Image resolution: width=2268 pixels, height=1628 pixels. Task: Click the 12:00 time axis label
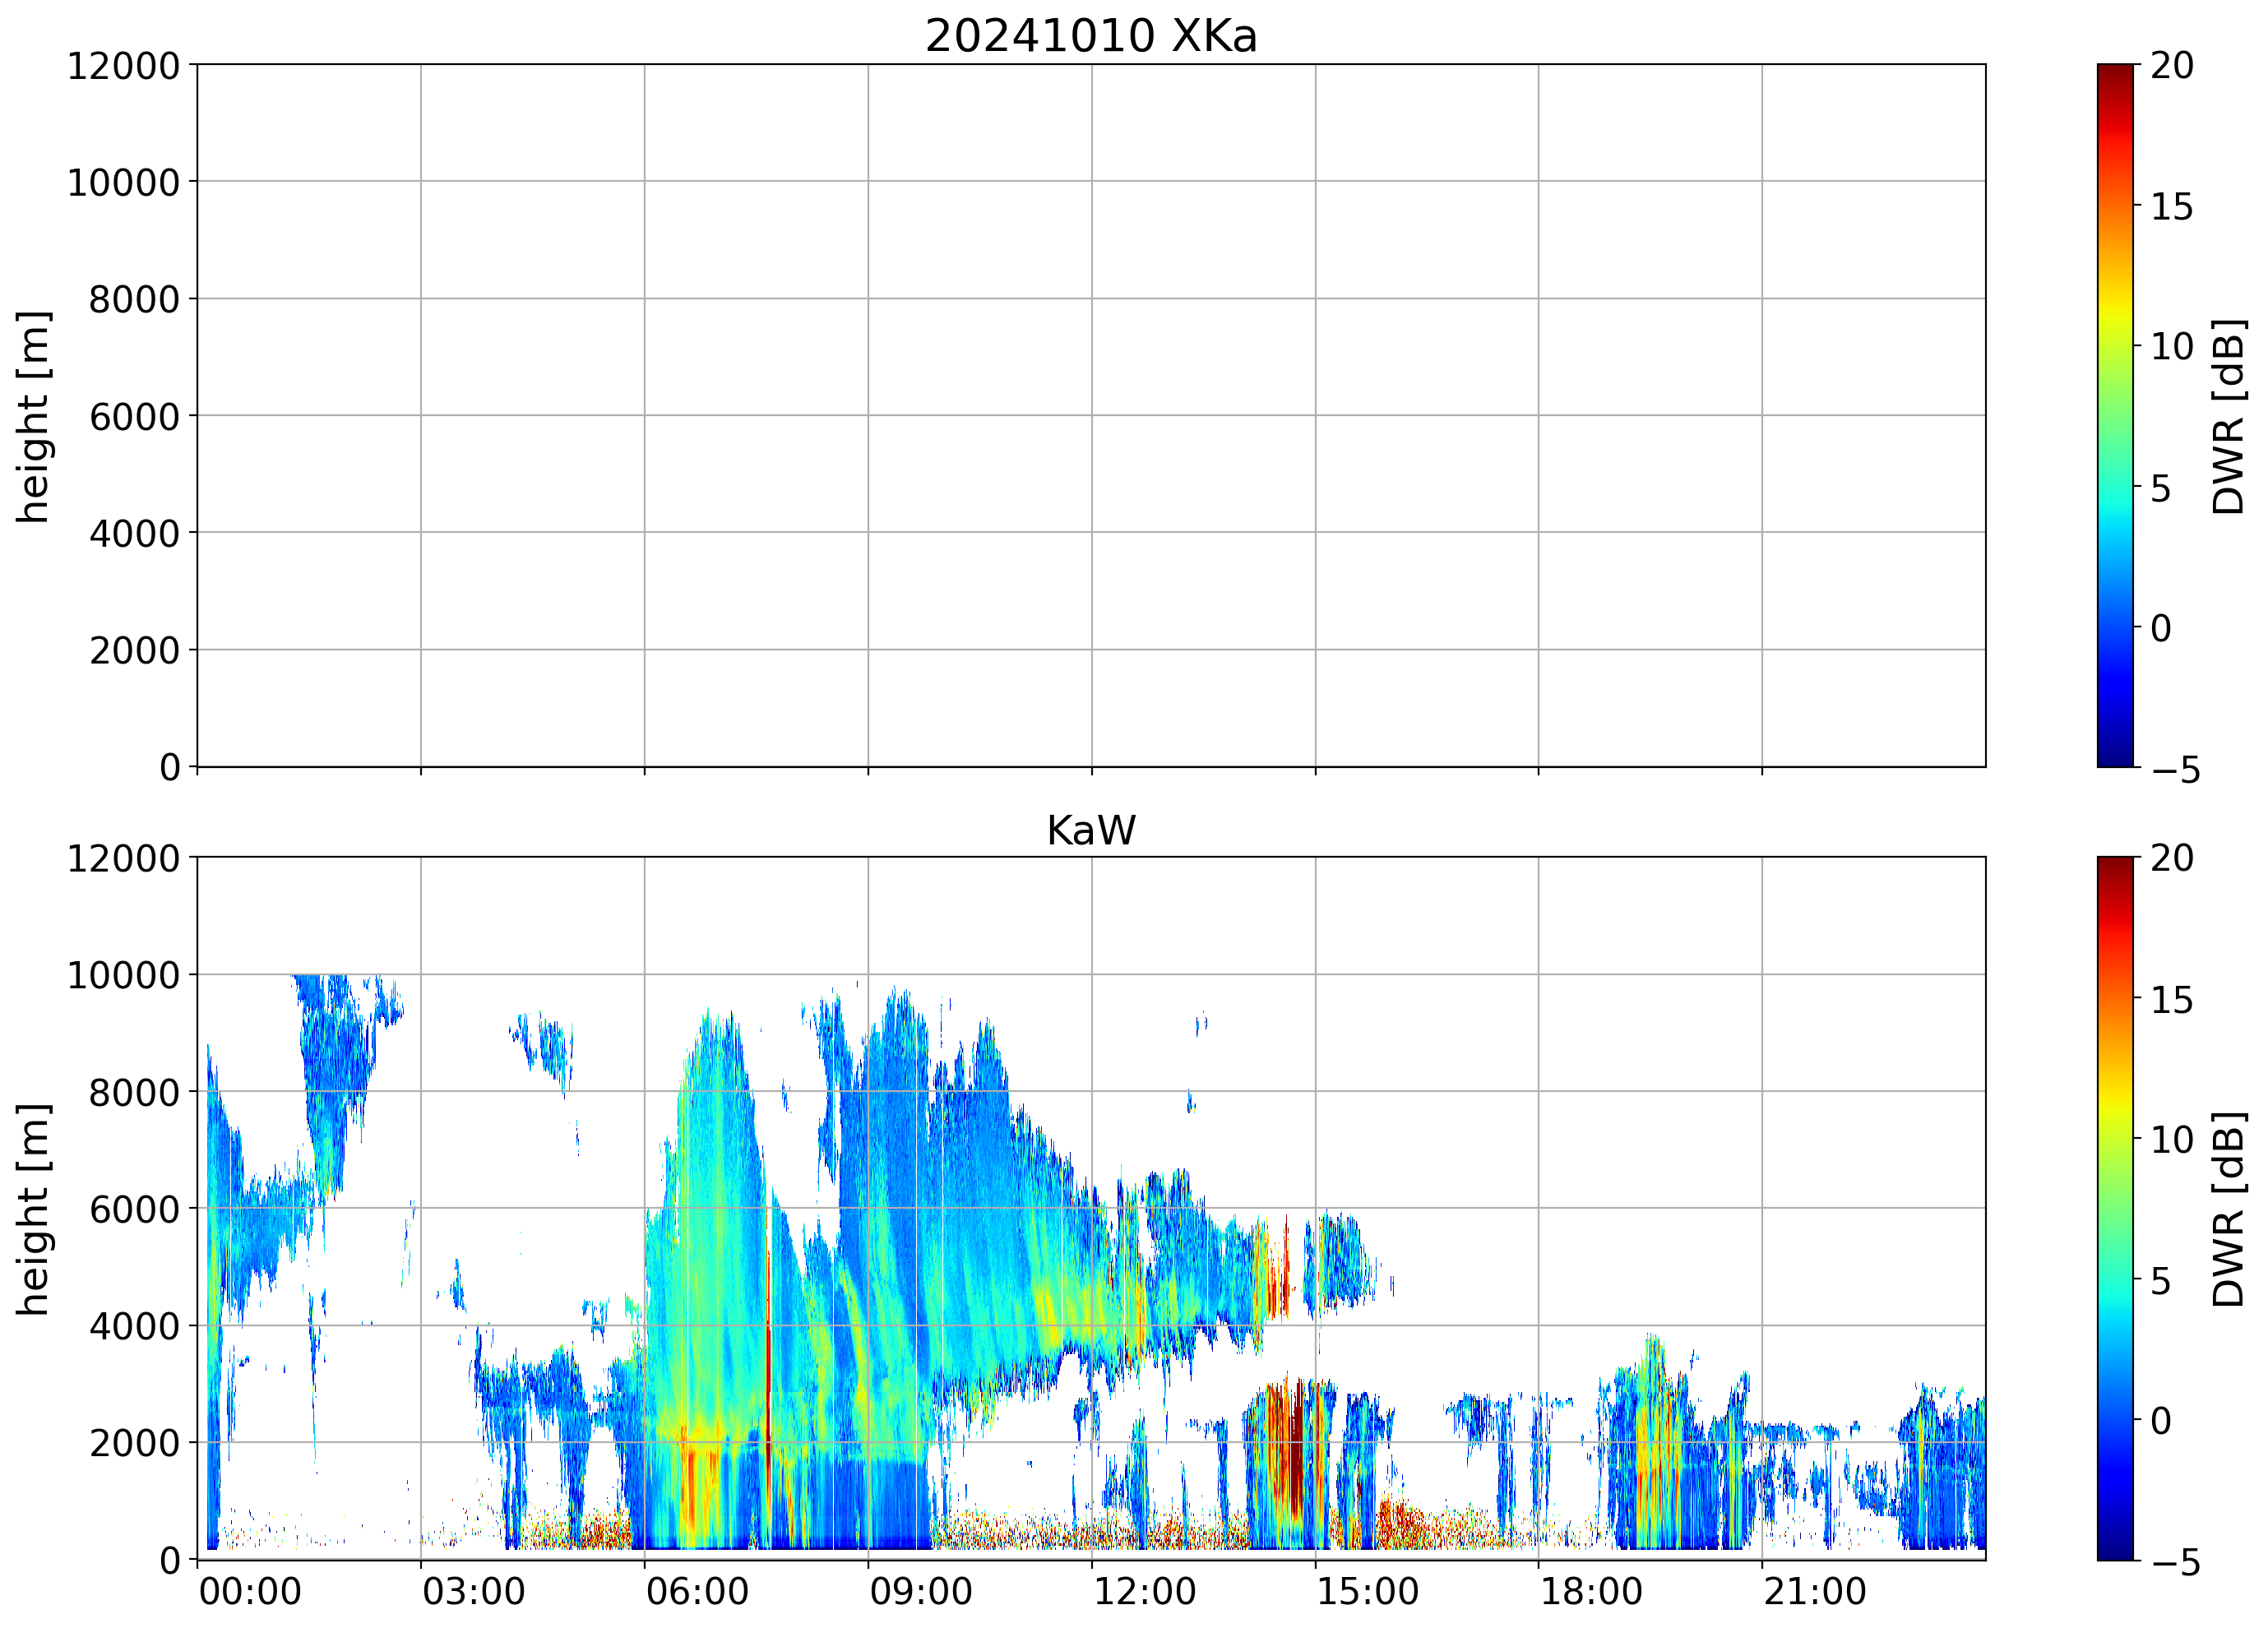[x=1144, y=1592]
